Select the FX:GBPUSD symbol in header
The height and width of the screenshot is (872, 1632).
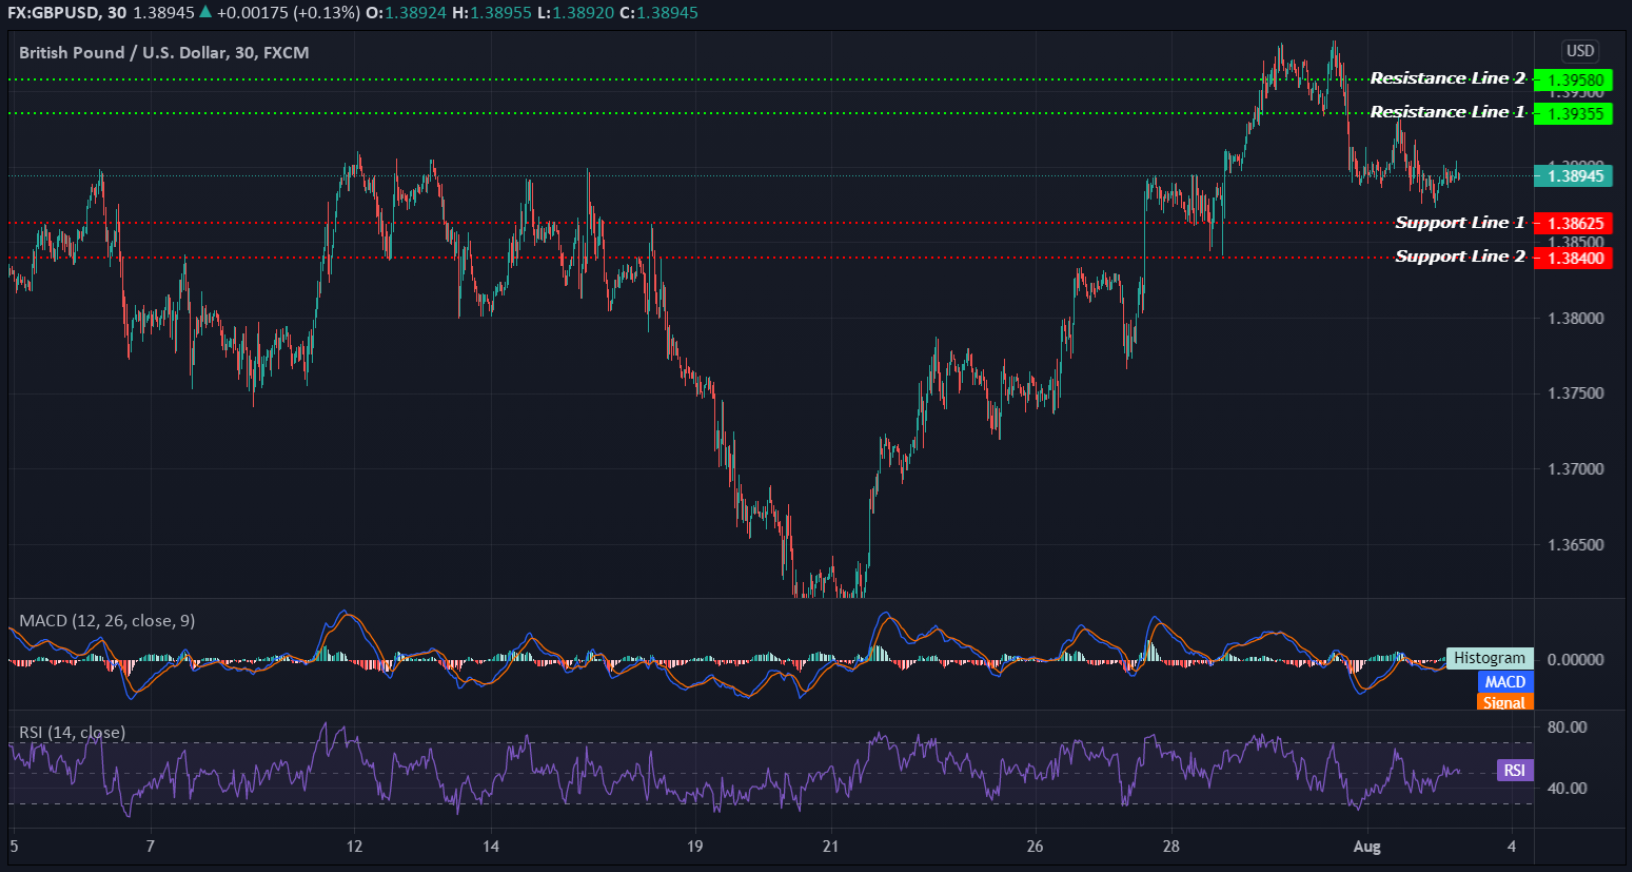tap(54, 13)
